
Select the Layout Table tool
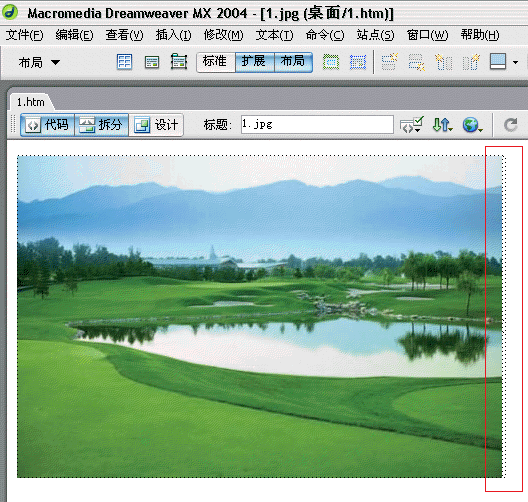click(x=331, y=62)
